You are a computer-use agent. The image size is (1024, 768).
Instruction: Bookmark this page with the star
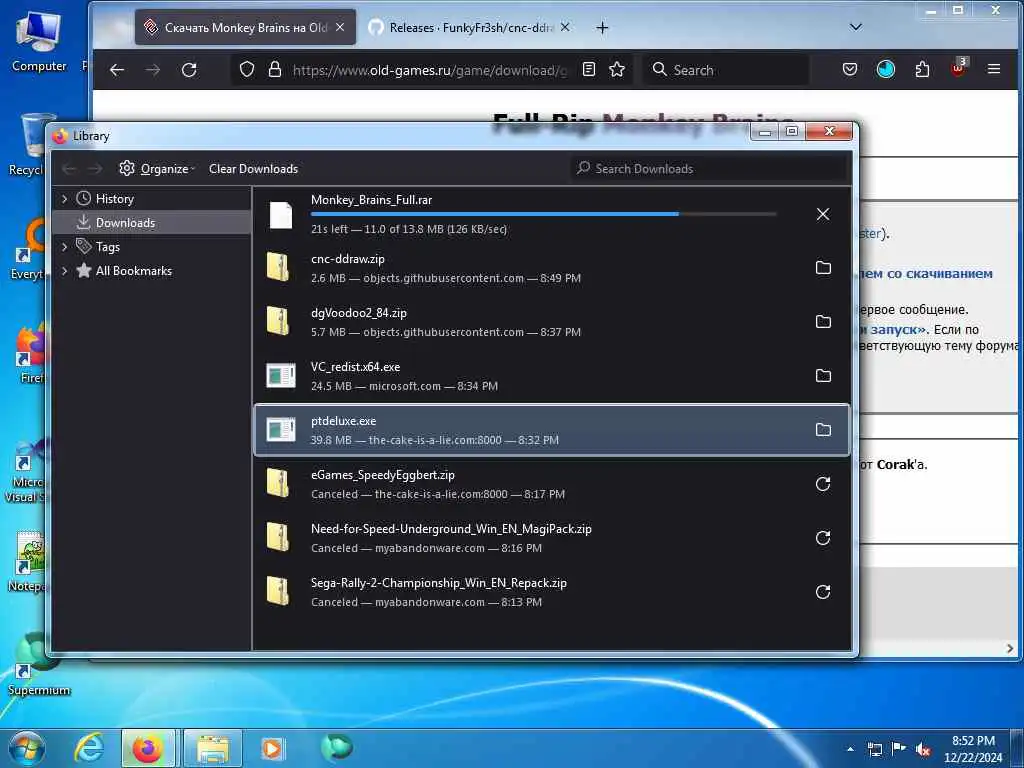616,69
